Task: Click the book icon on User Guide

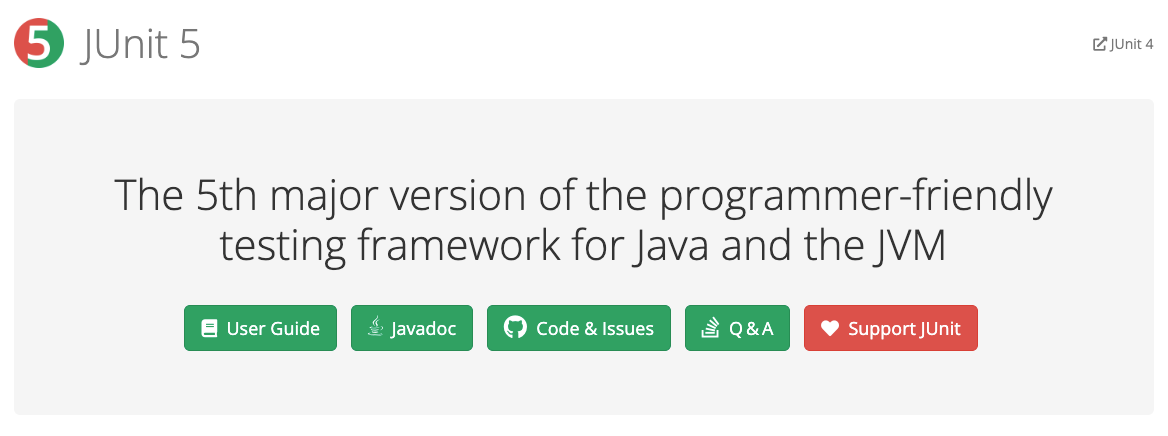Action: [209, 329]
